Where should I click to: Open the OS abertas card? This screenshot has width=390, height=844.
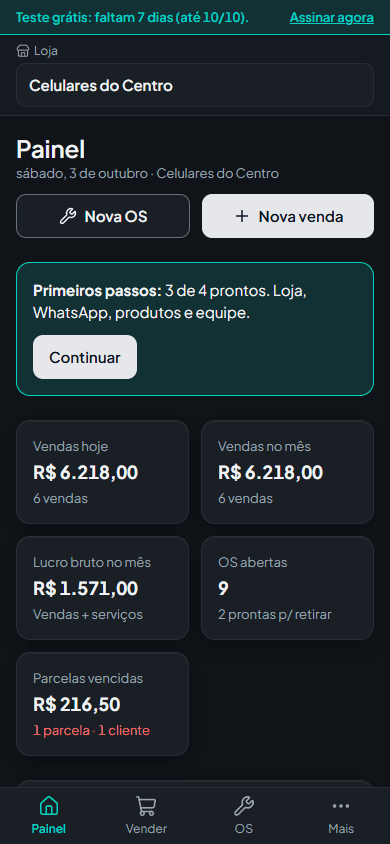coord(287,588)
